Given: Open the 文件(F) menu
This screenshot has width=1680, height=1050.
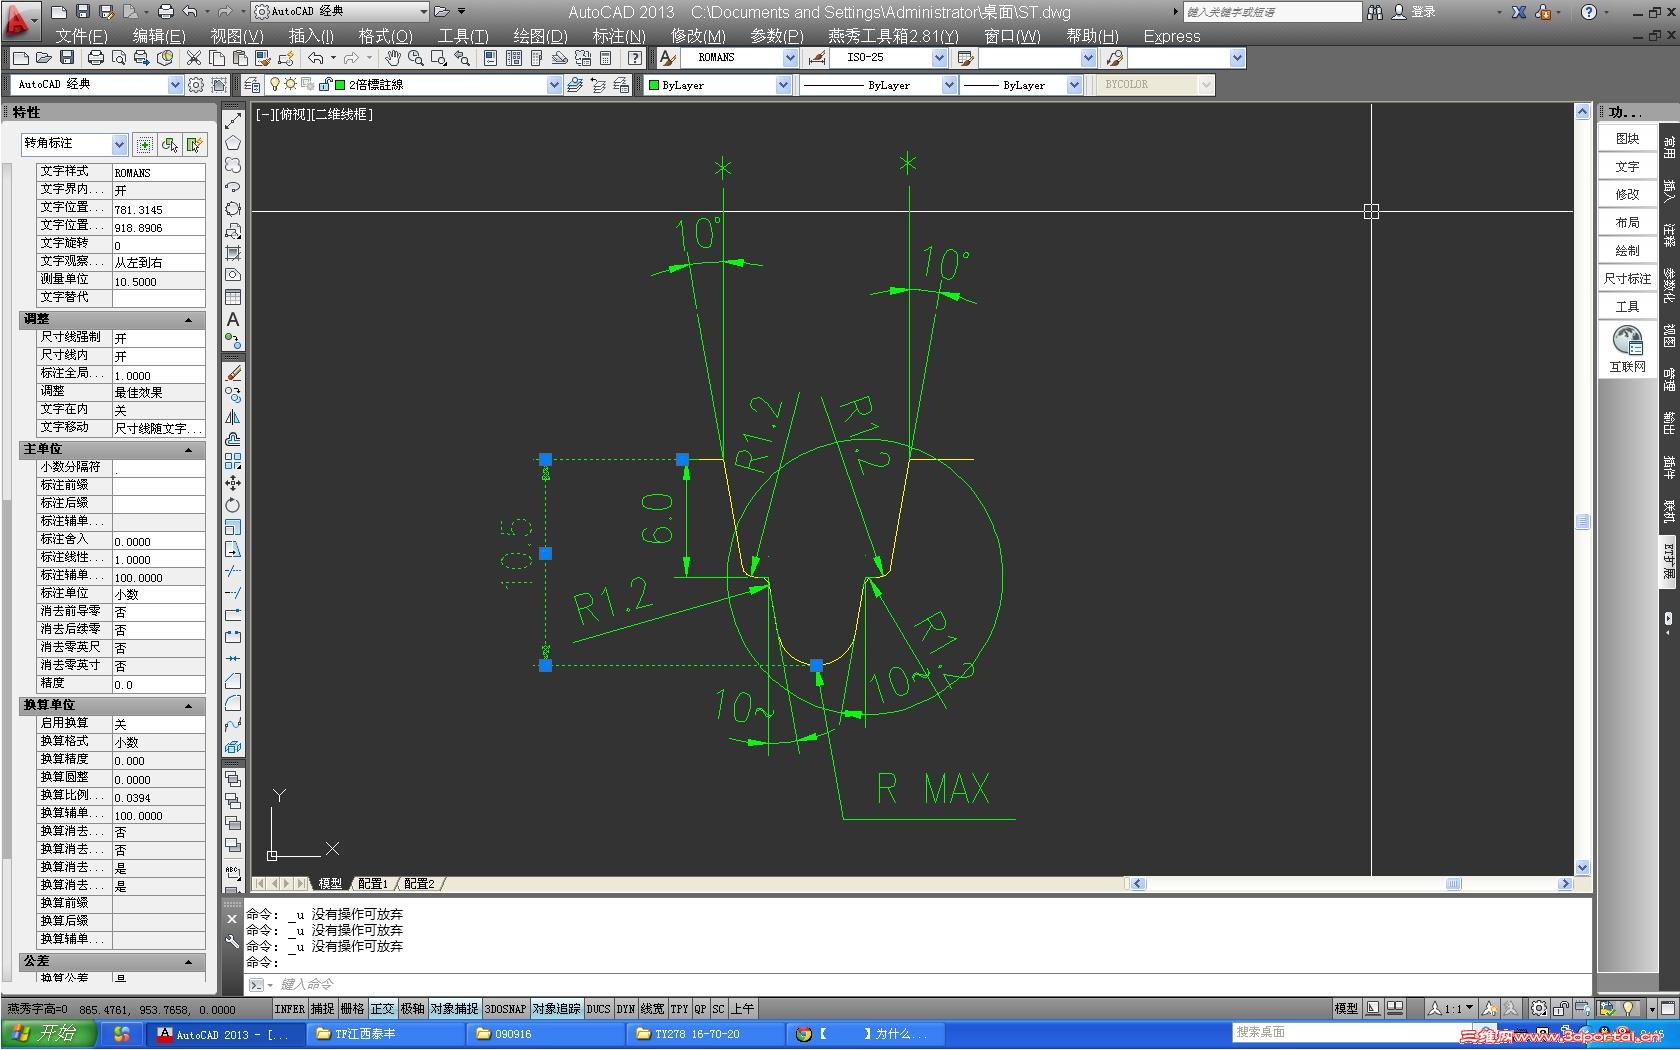Looking at the screenshot, I should click(81, 36).
